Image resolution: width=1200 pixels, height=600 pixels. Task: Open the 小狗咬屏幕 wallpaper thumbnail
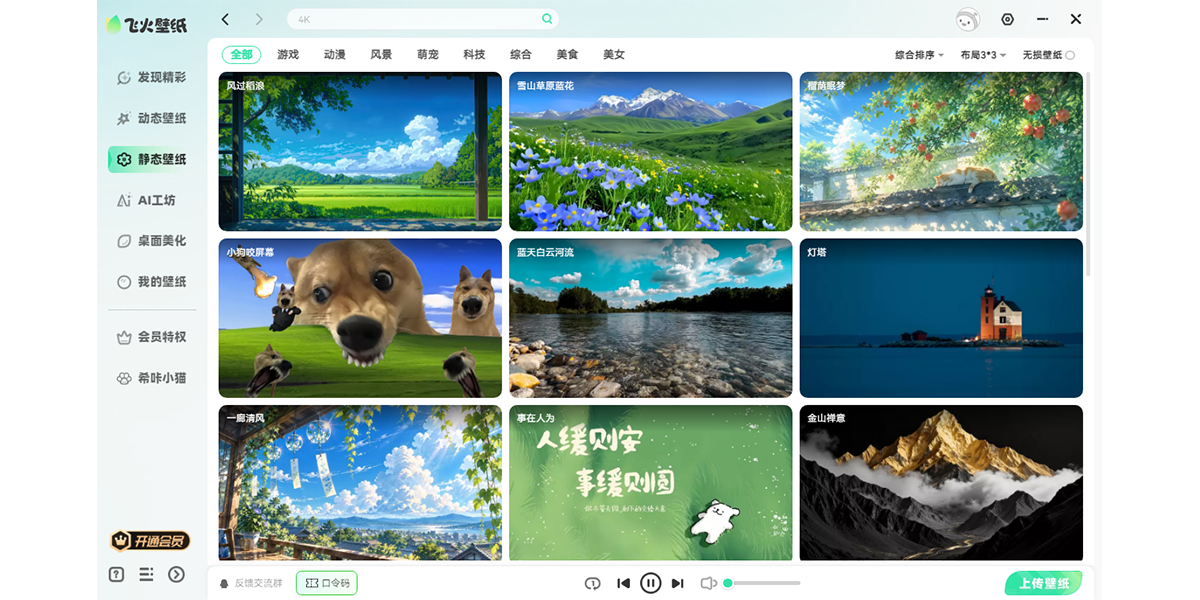[x=360, y=318]
